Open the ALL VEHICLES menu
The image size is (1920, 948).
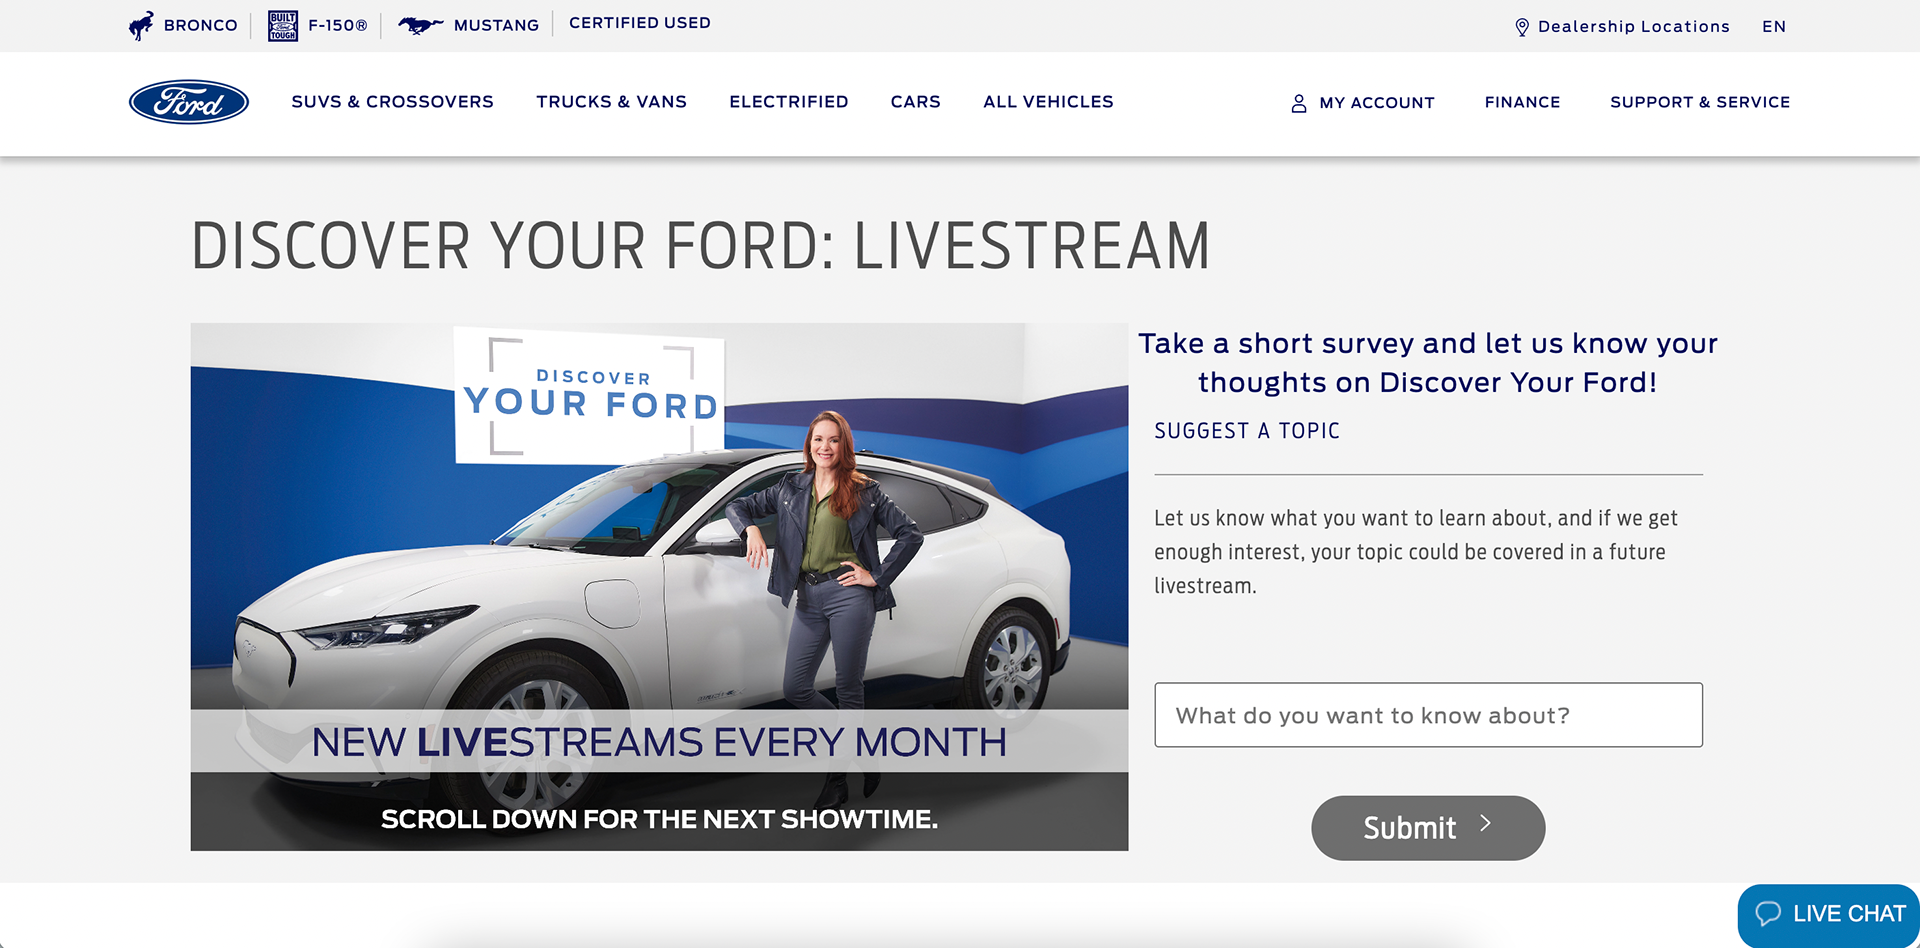click(1048, 102)
